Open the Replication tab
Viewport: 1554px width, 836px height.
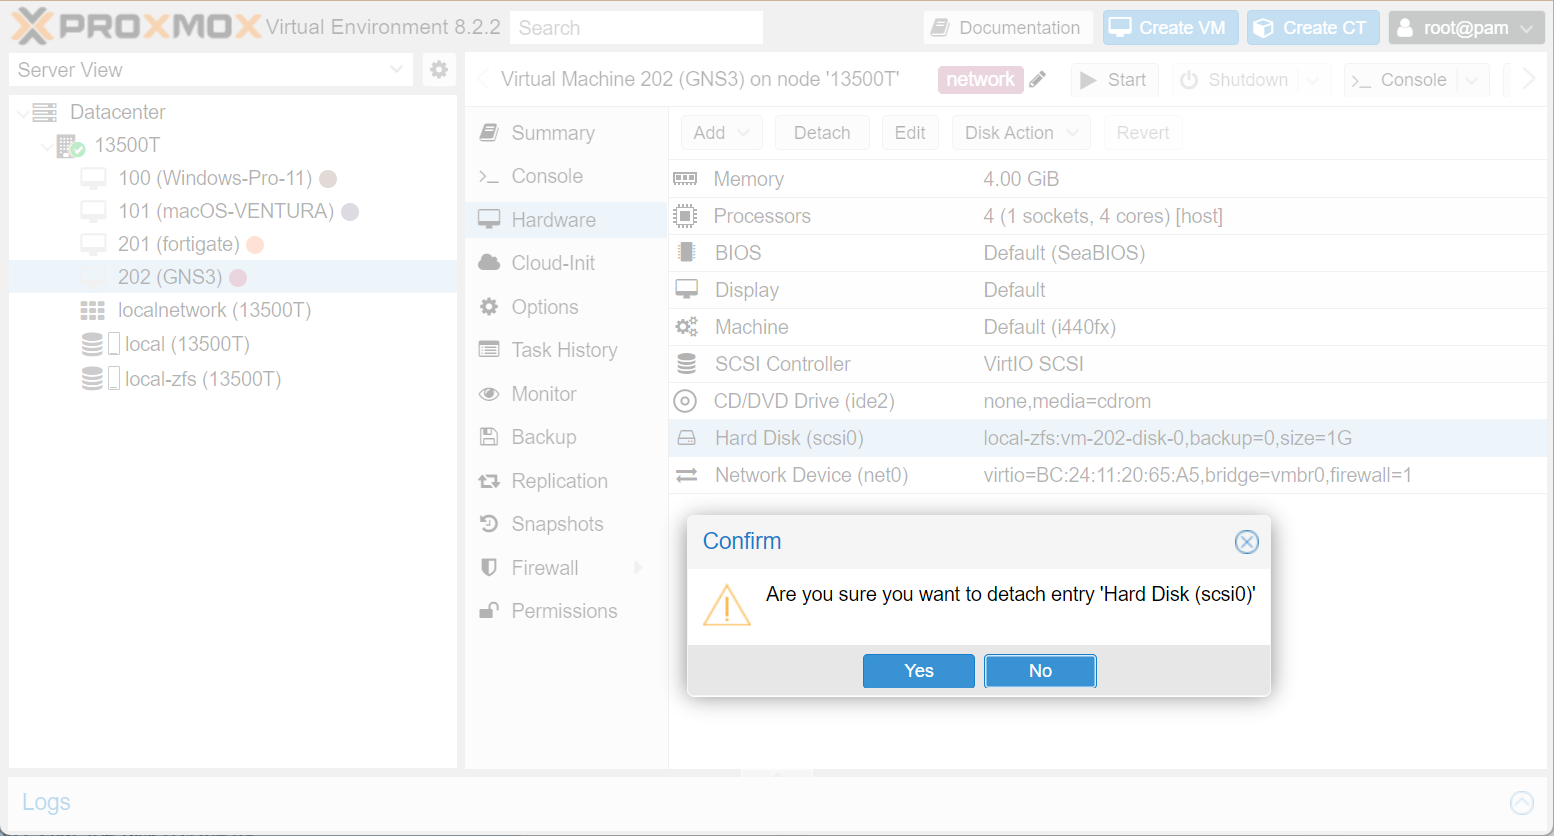point(566,481)
